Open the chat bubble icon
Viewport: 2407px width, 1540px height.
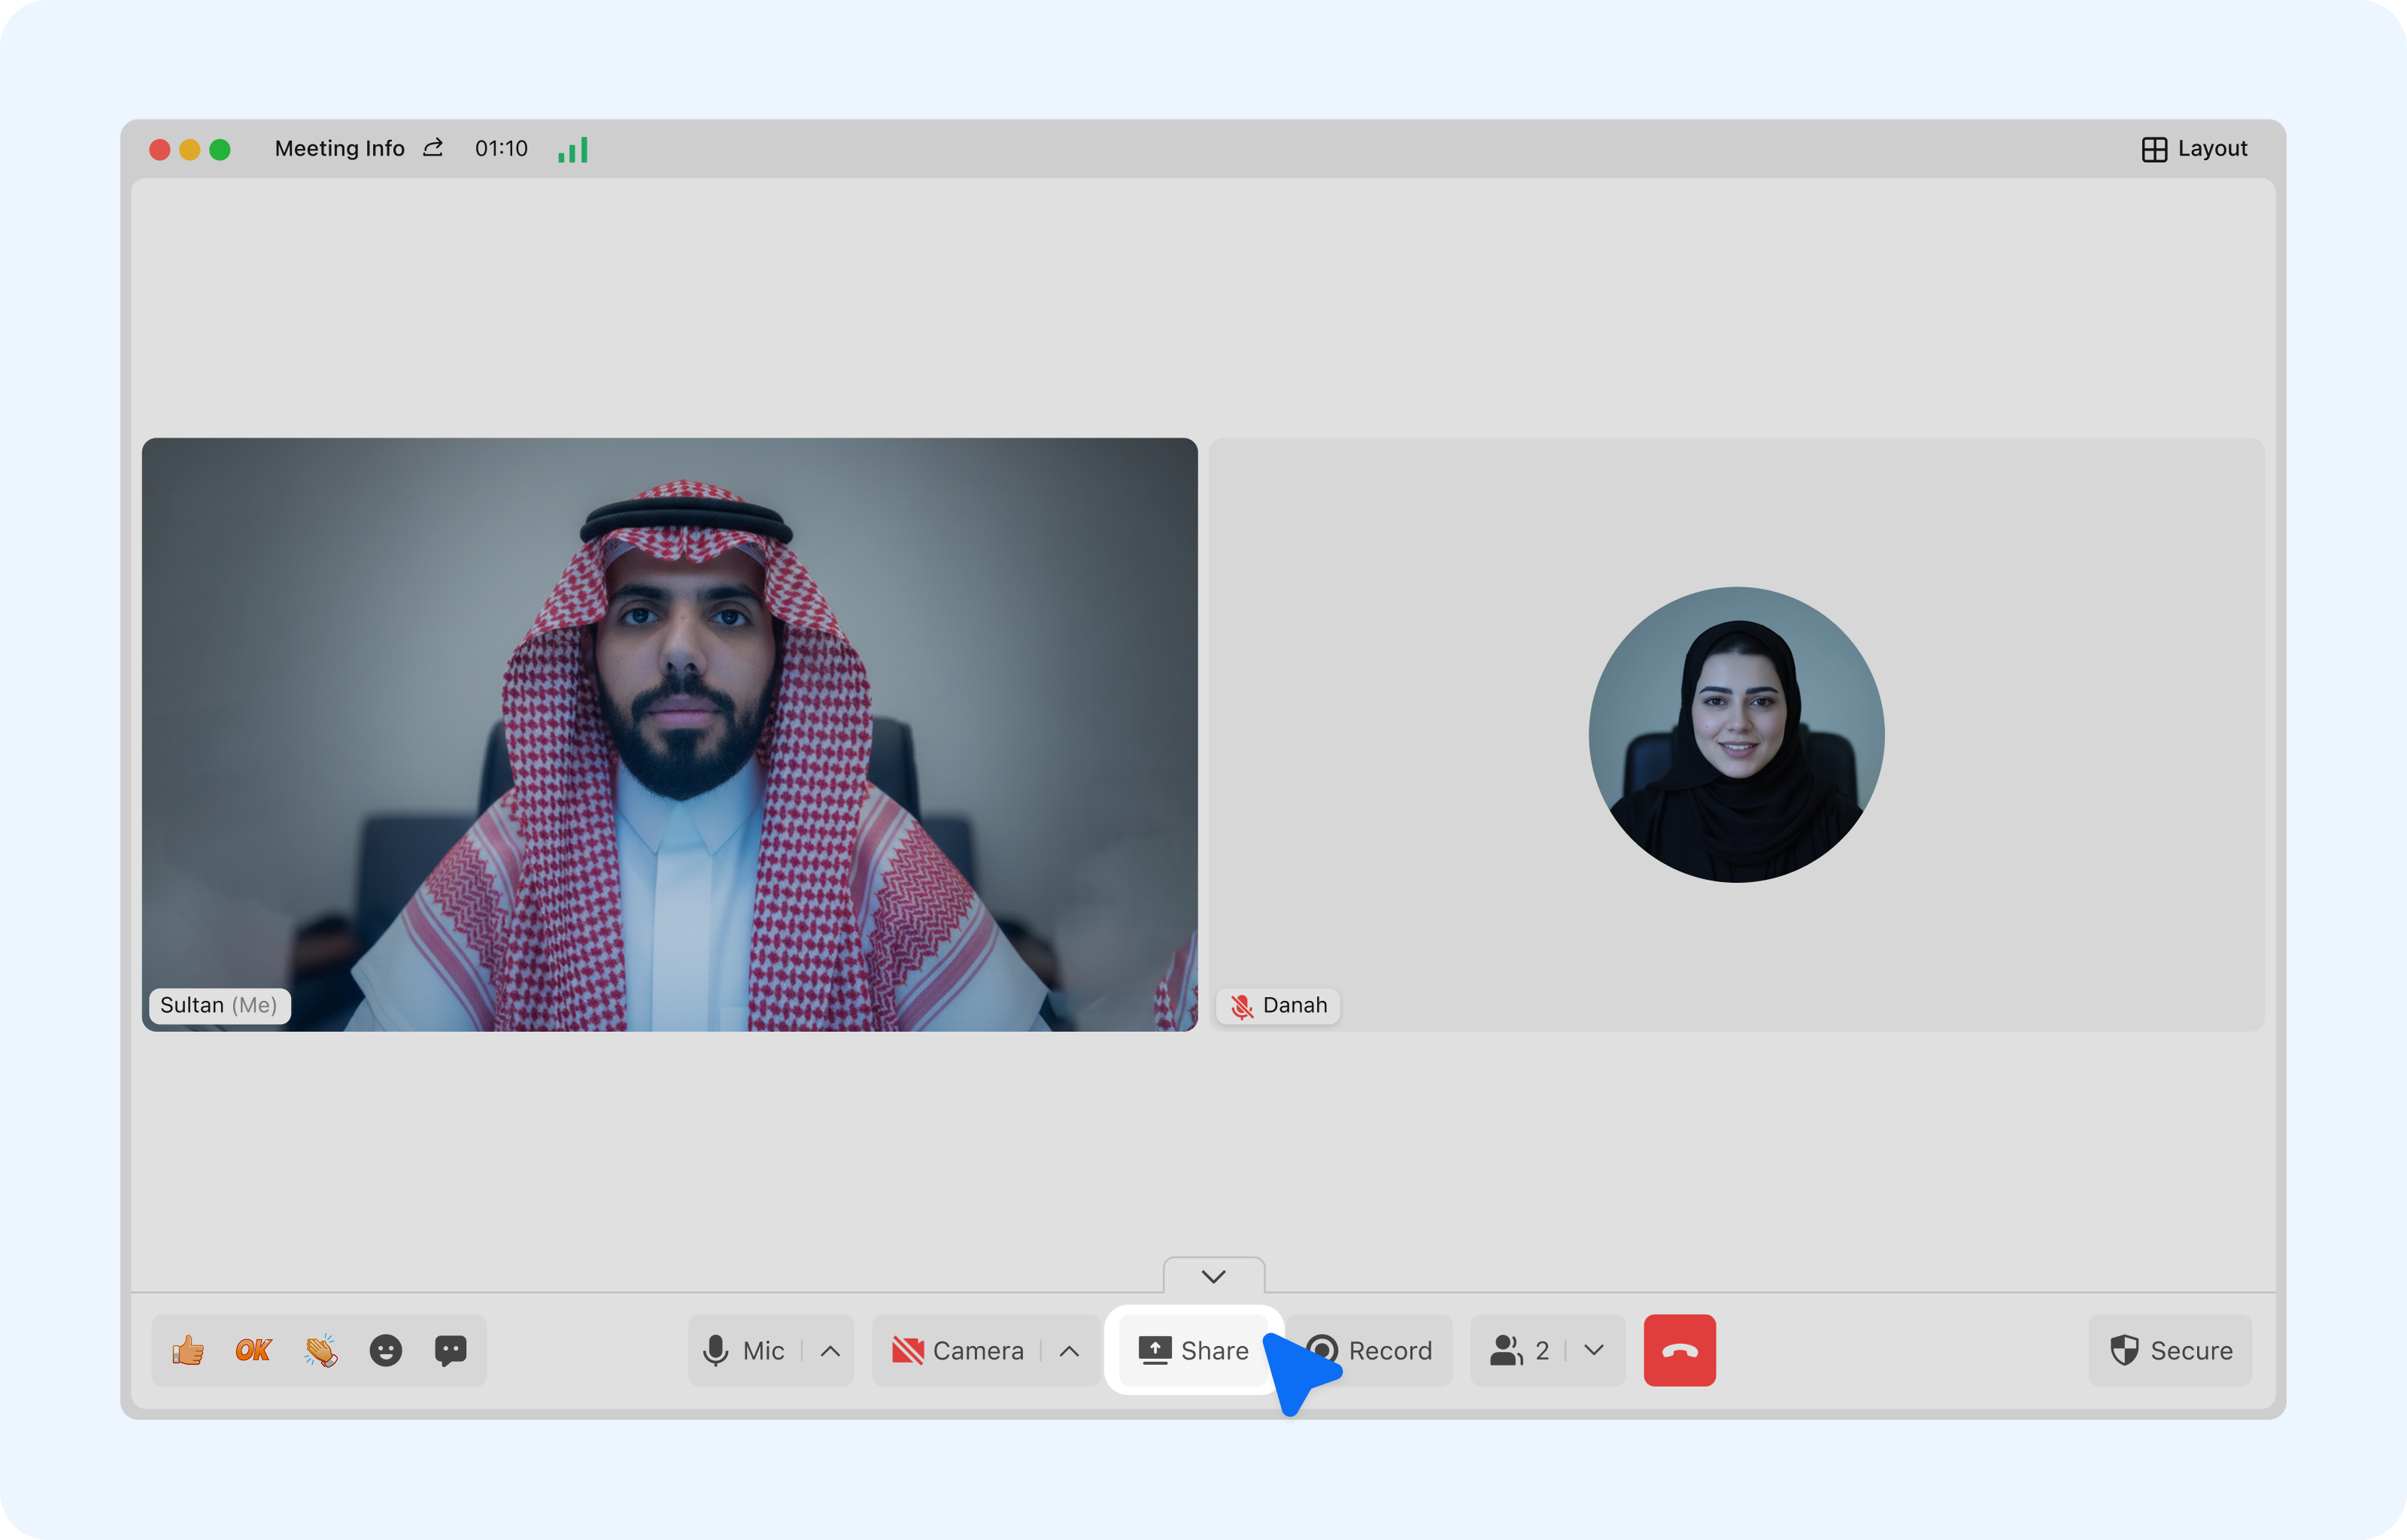coord(450,1350)
